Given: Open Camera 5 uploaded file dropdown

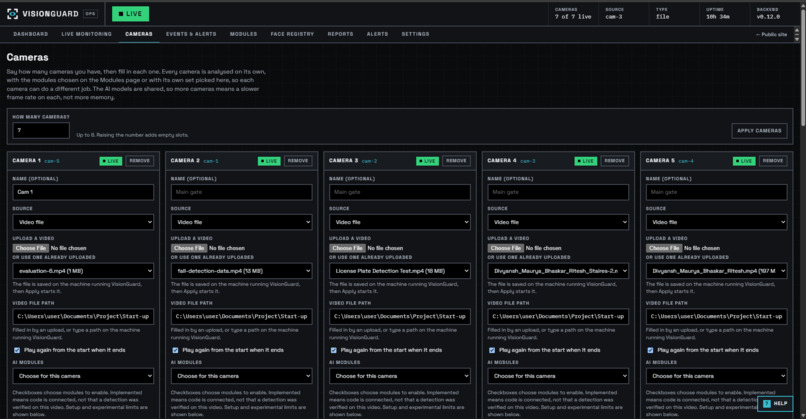Looking at the screenshot, I should tap(716, 270).
